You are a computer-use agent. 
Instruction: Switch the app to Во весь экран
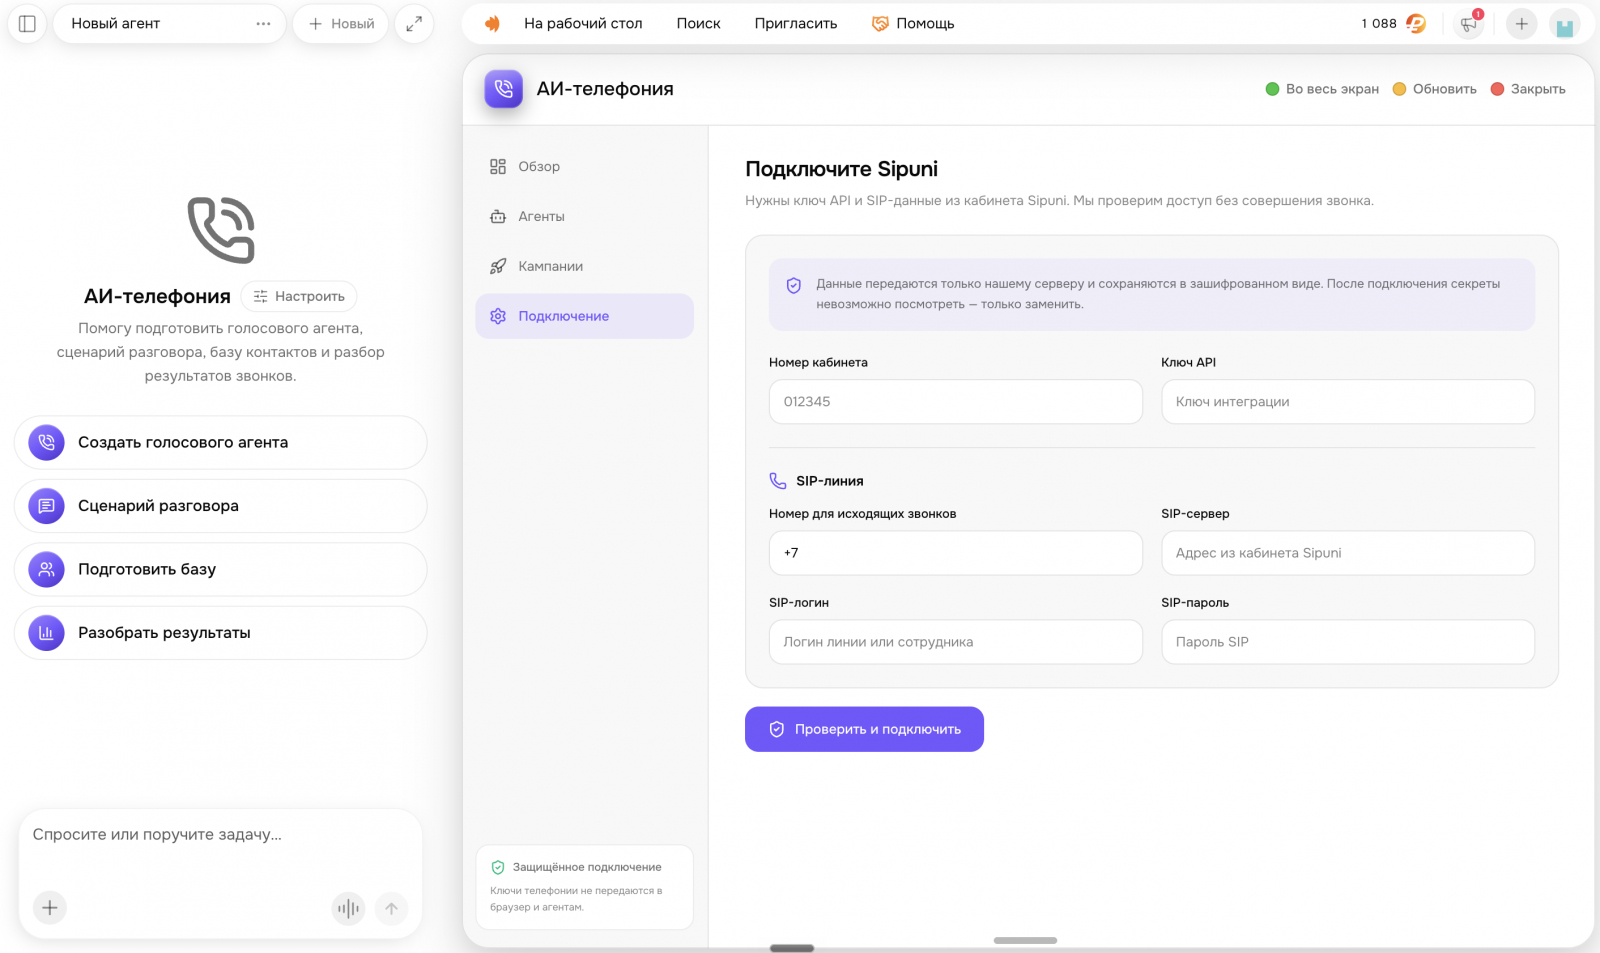(1322, 89)
